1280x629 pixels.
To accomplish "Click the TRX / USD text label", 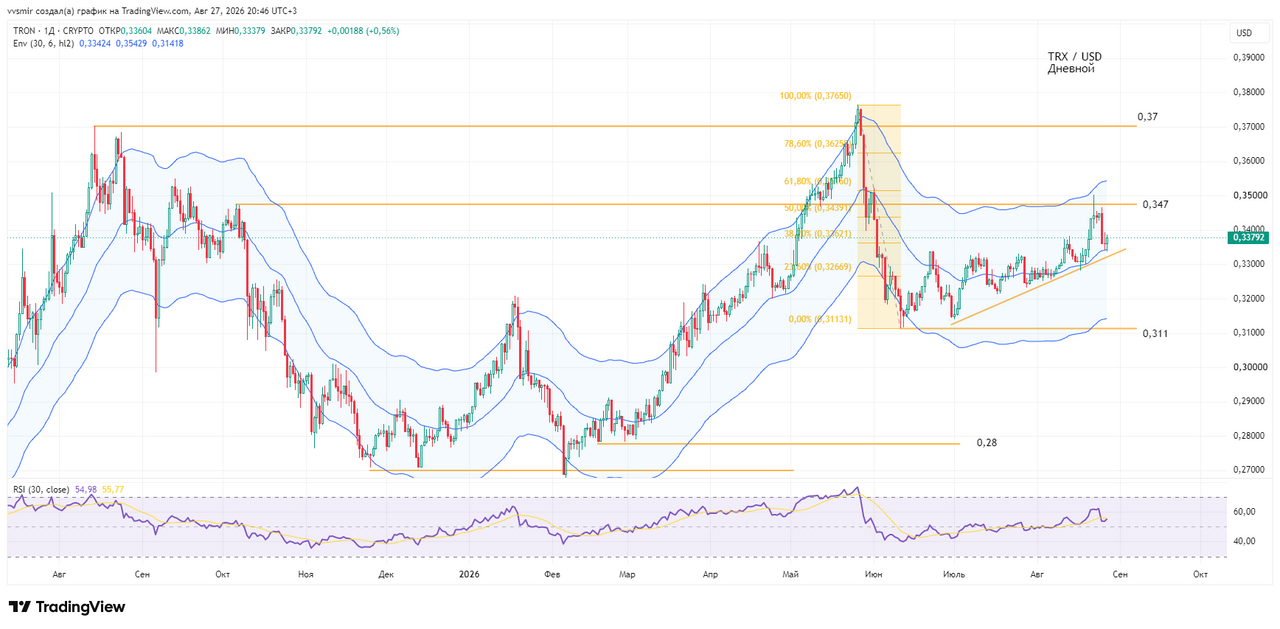I will click(1074, 57).
